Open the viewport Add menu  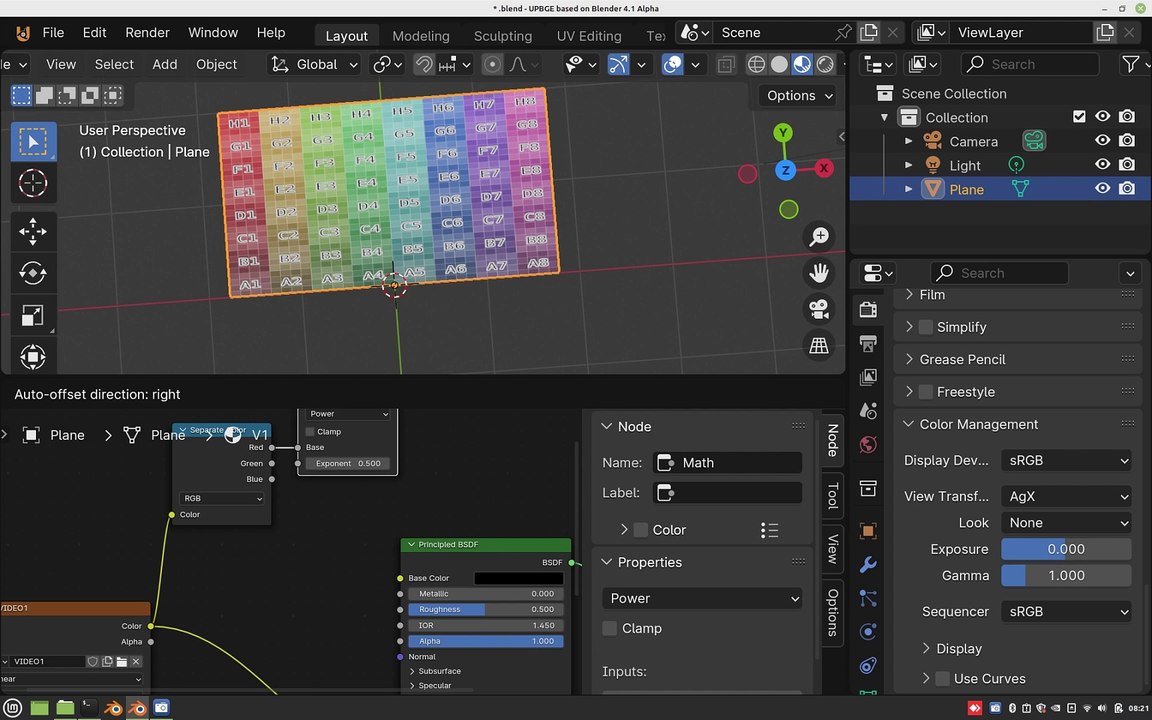pyautogui.click(x=165, y=65)
